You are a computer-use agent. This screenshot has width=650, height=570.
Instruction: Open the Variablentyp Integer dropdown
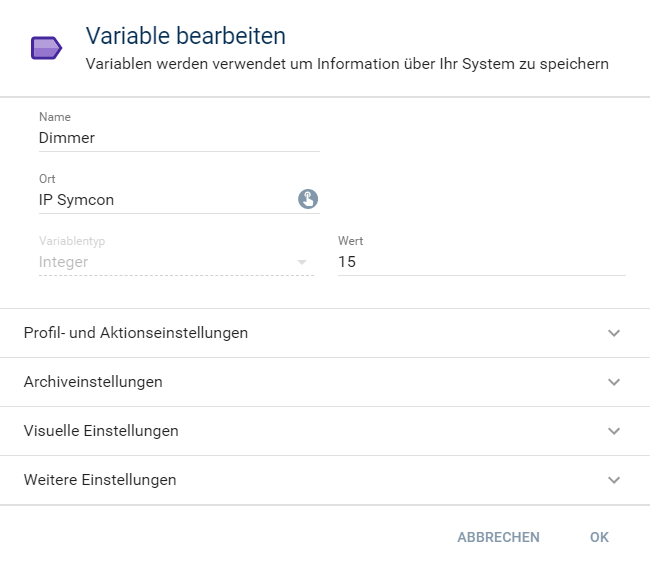176,262
